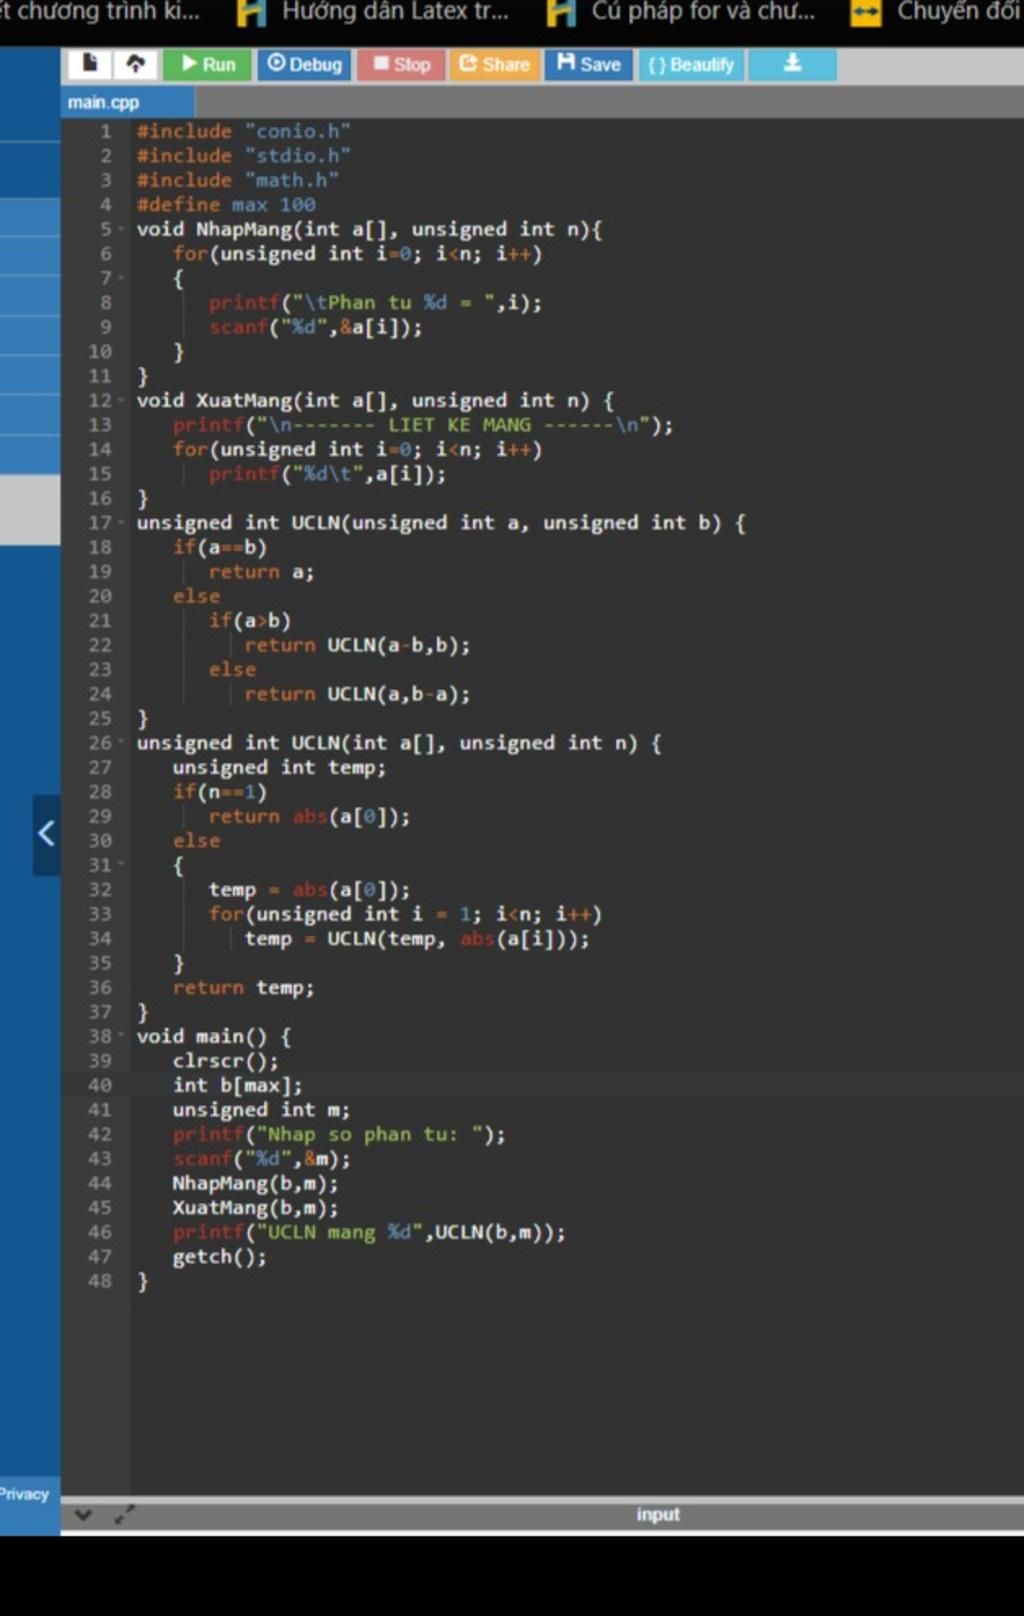Beautify the code formatting
Screen dimensions: 1024x1616
[690, 64]
